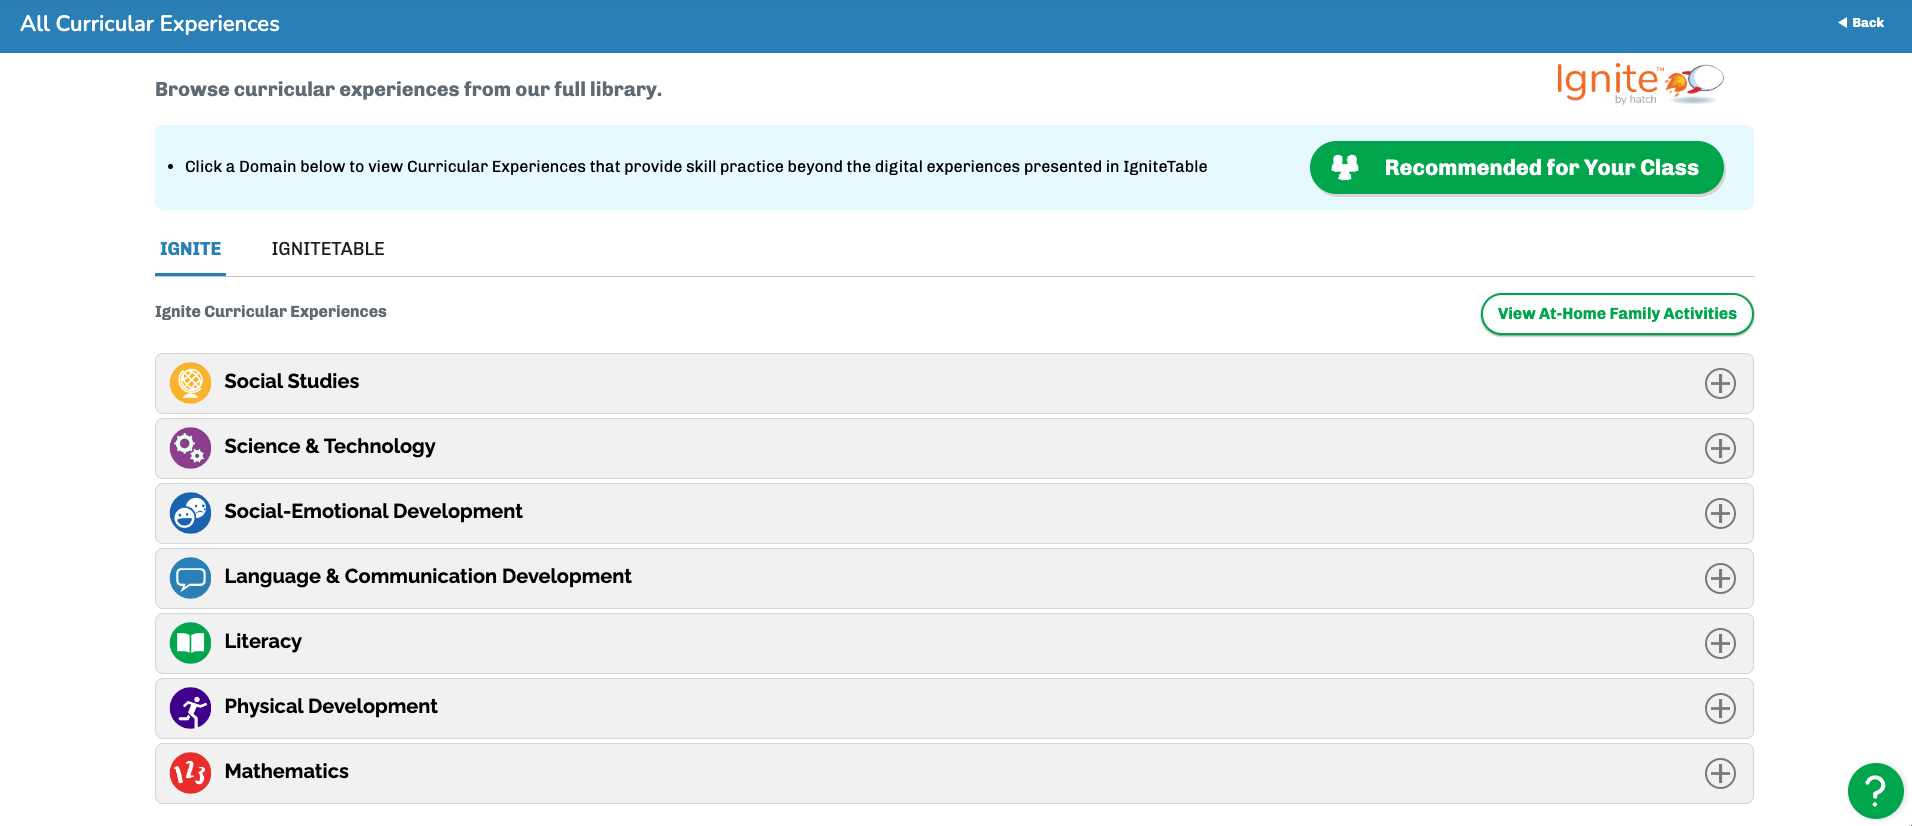Image resolution: width=1912 pixels, height=826 pixels.
Task: Expand the Social Studies domain plus
Action: point(1720,383)
